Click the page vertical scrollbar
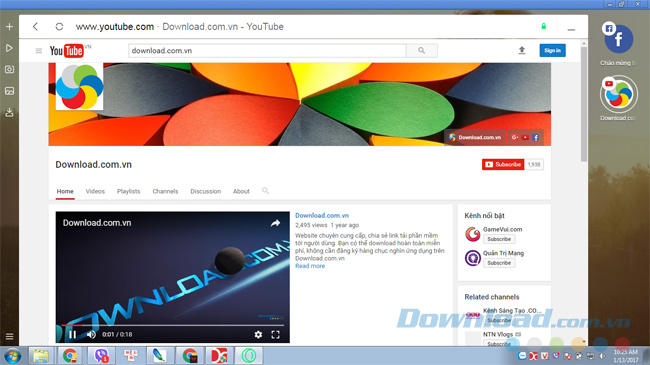 pyautogui.click(x=584, y=104)
